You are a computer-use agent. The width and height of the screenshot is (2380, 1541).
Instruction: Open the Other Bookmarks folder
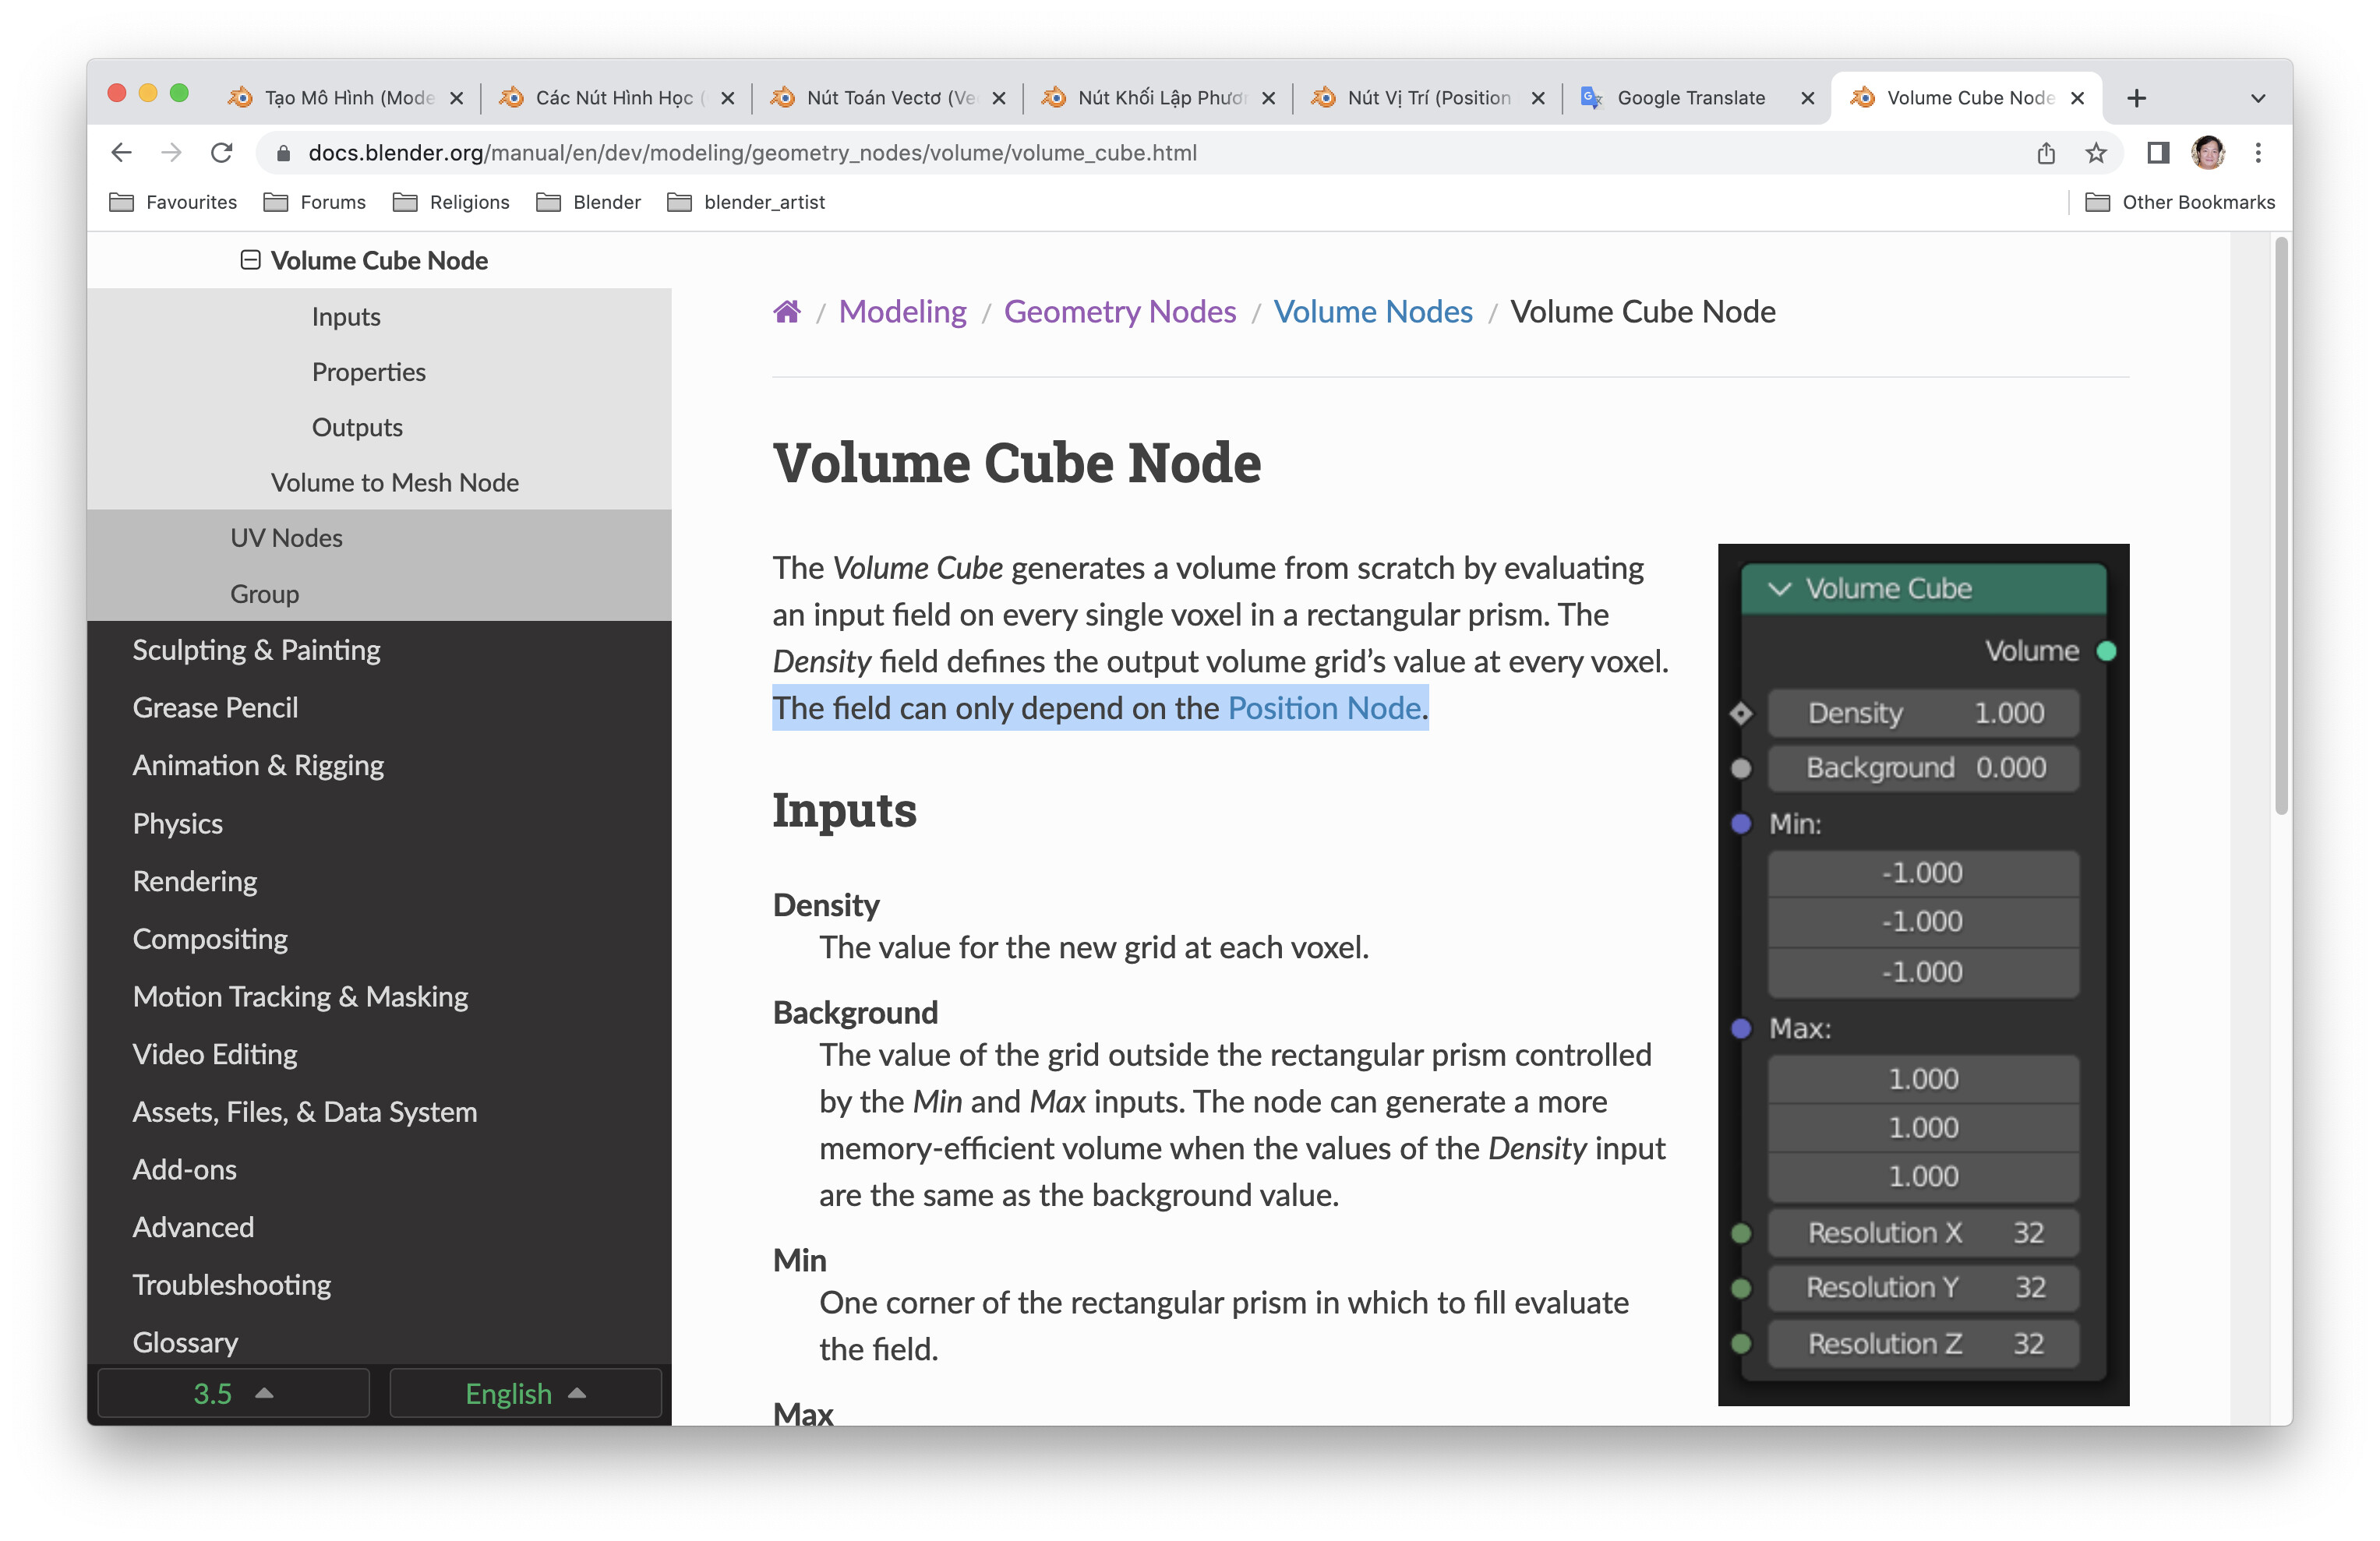[2180, 202]
